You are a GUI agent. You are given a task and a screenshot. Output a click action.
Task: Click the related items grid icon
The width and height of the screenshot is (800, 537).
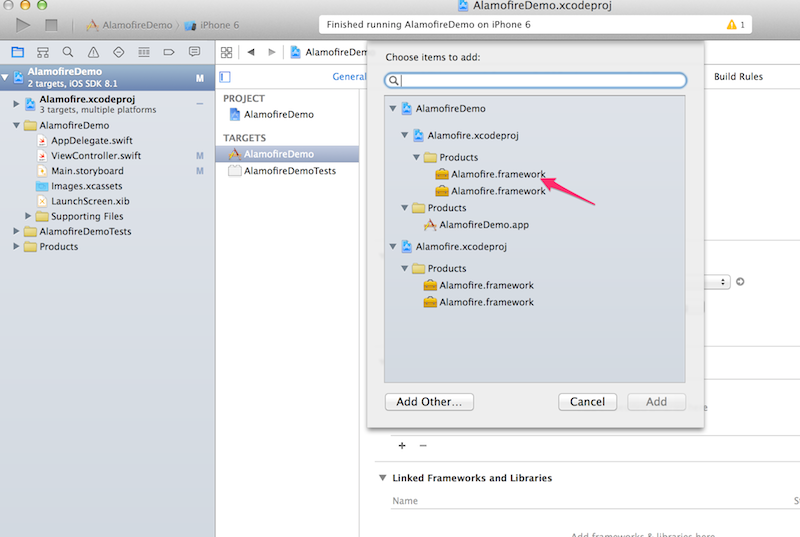pyautogui.click(x=227, y=52)
